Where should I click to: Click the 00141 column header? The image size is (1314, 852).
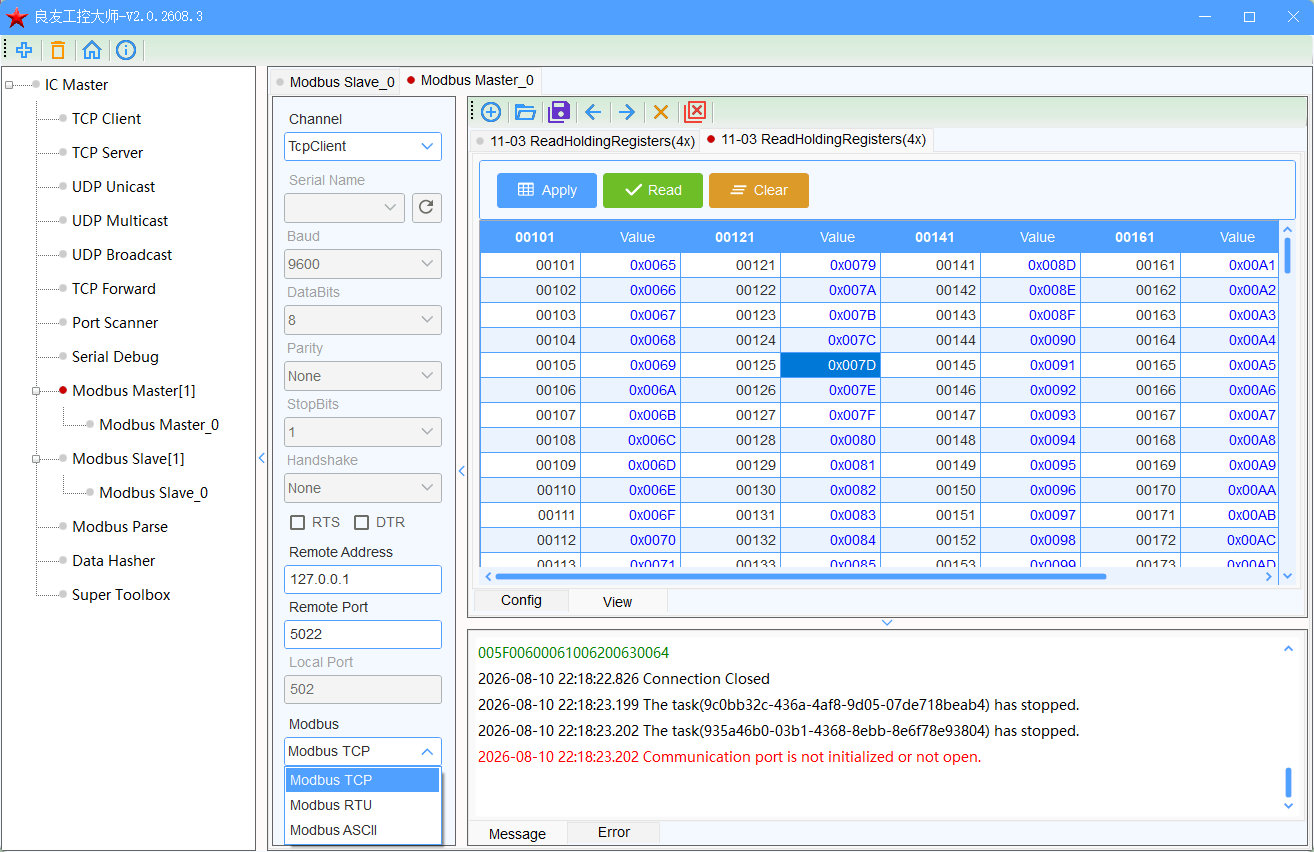tap(934, 237)
